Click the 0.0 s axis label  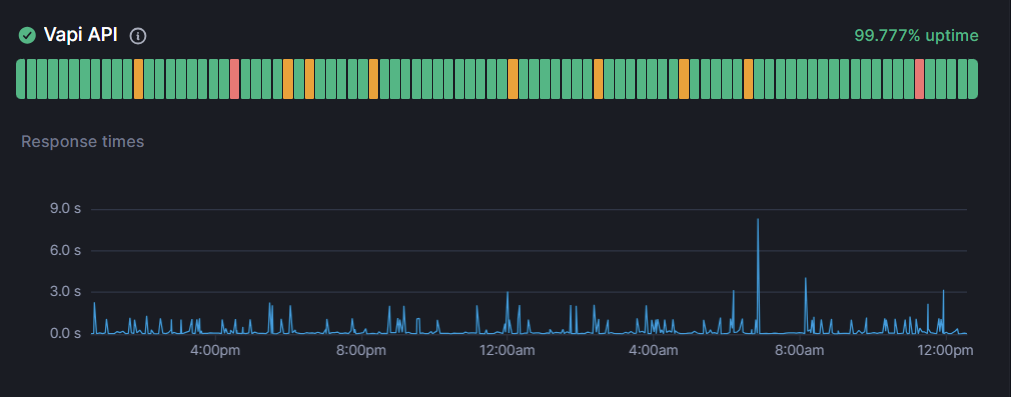(x=64, y=333)
